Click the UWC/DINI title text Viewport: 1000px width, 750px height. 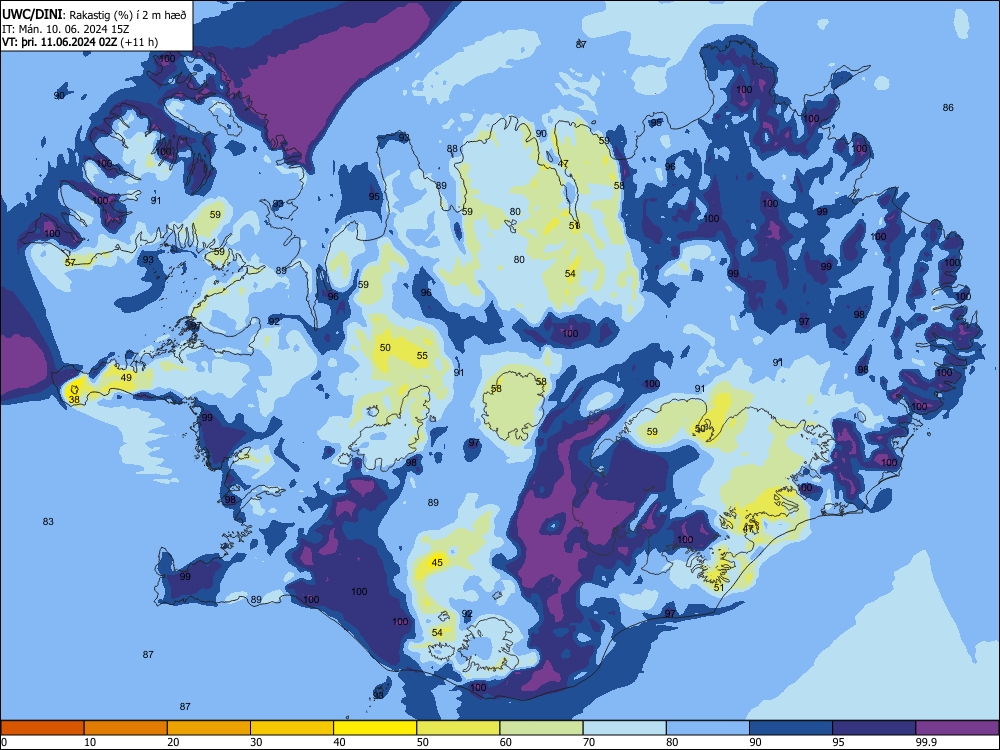tap(32, 15)
